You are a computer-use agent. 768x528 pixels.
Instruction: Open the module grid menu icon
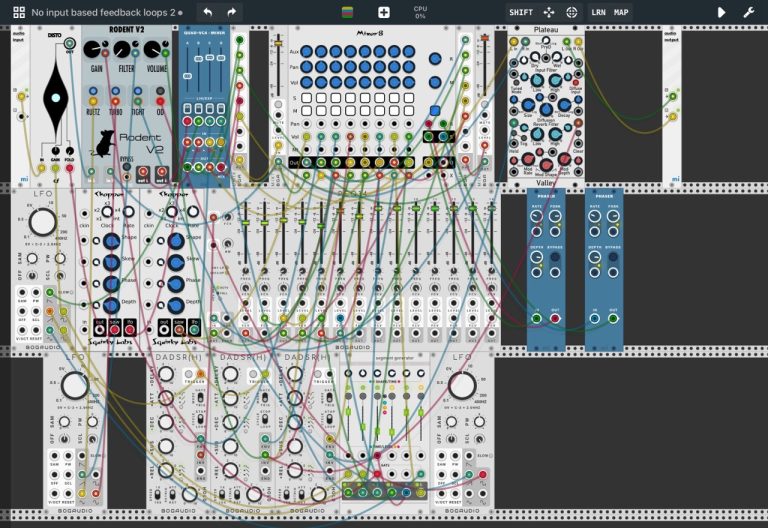19,12
